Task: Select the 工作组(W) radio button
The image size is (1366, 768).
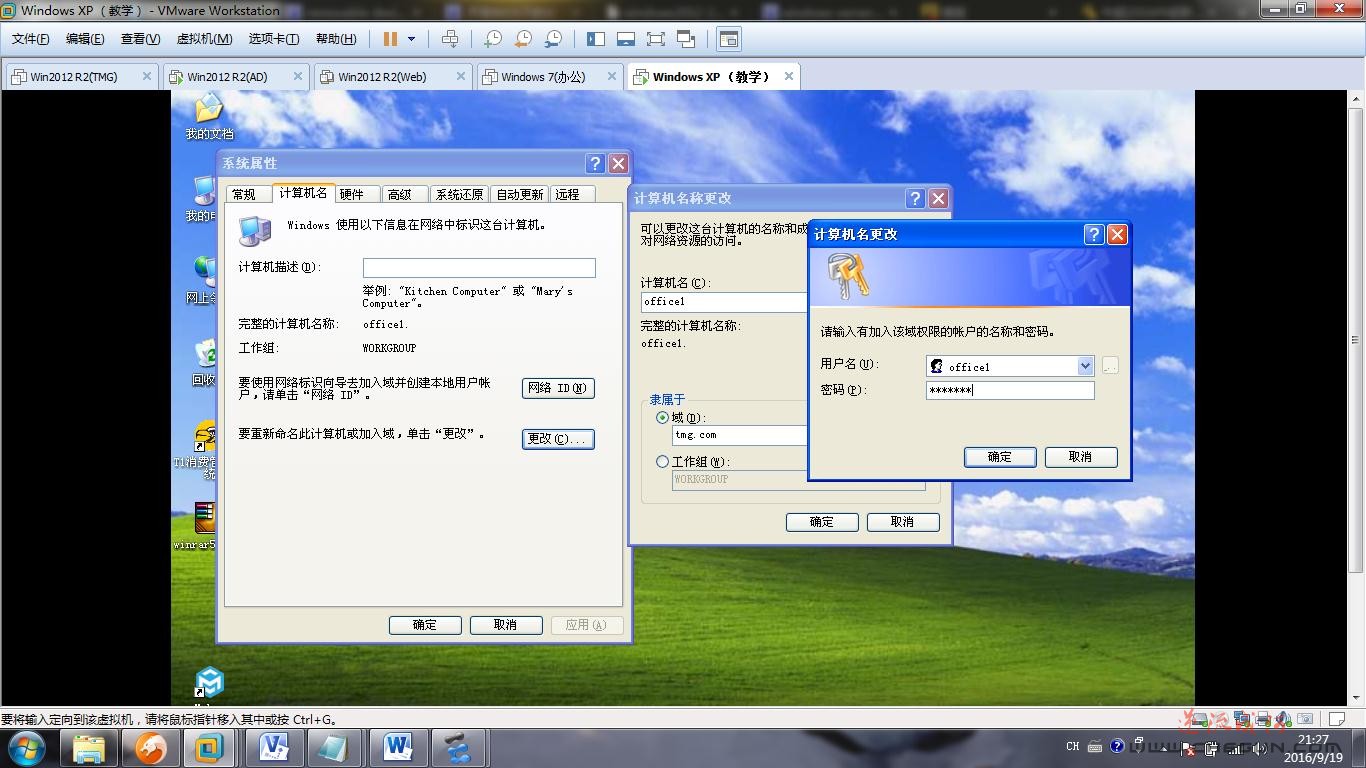Action: point(662,462)
